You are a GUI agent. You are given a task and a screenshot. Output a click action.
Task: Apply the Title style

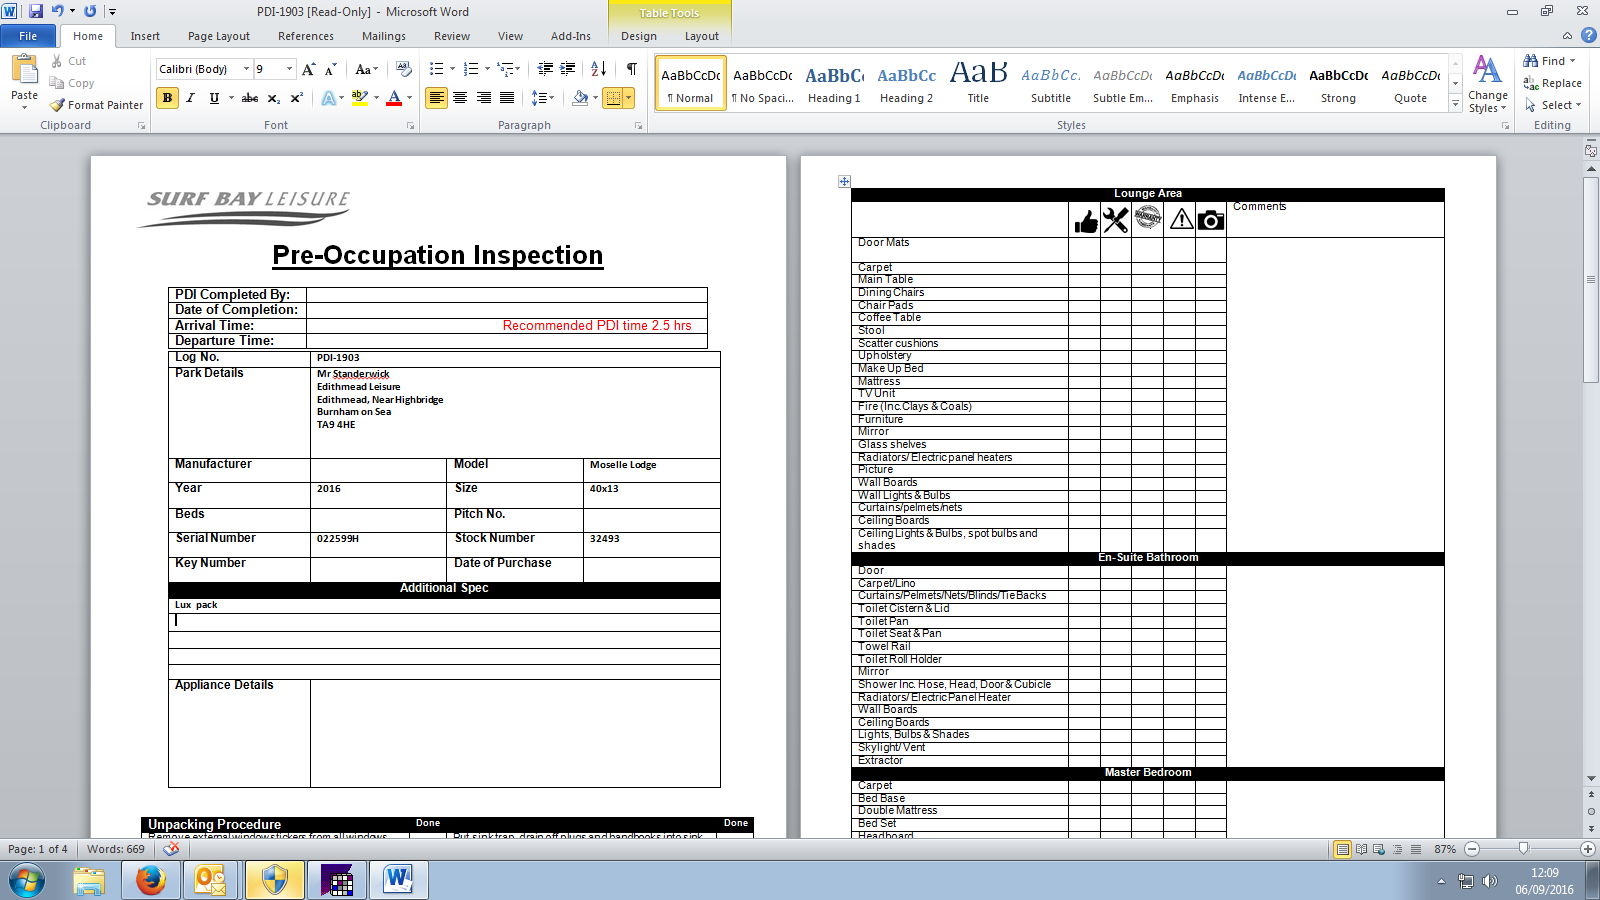978,83
